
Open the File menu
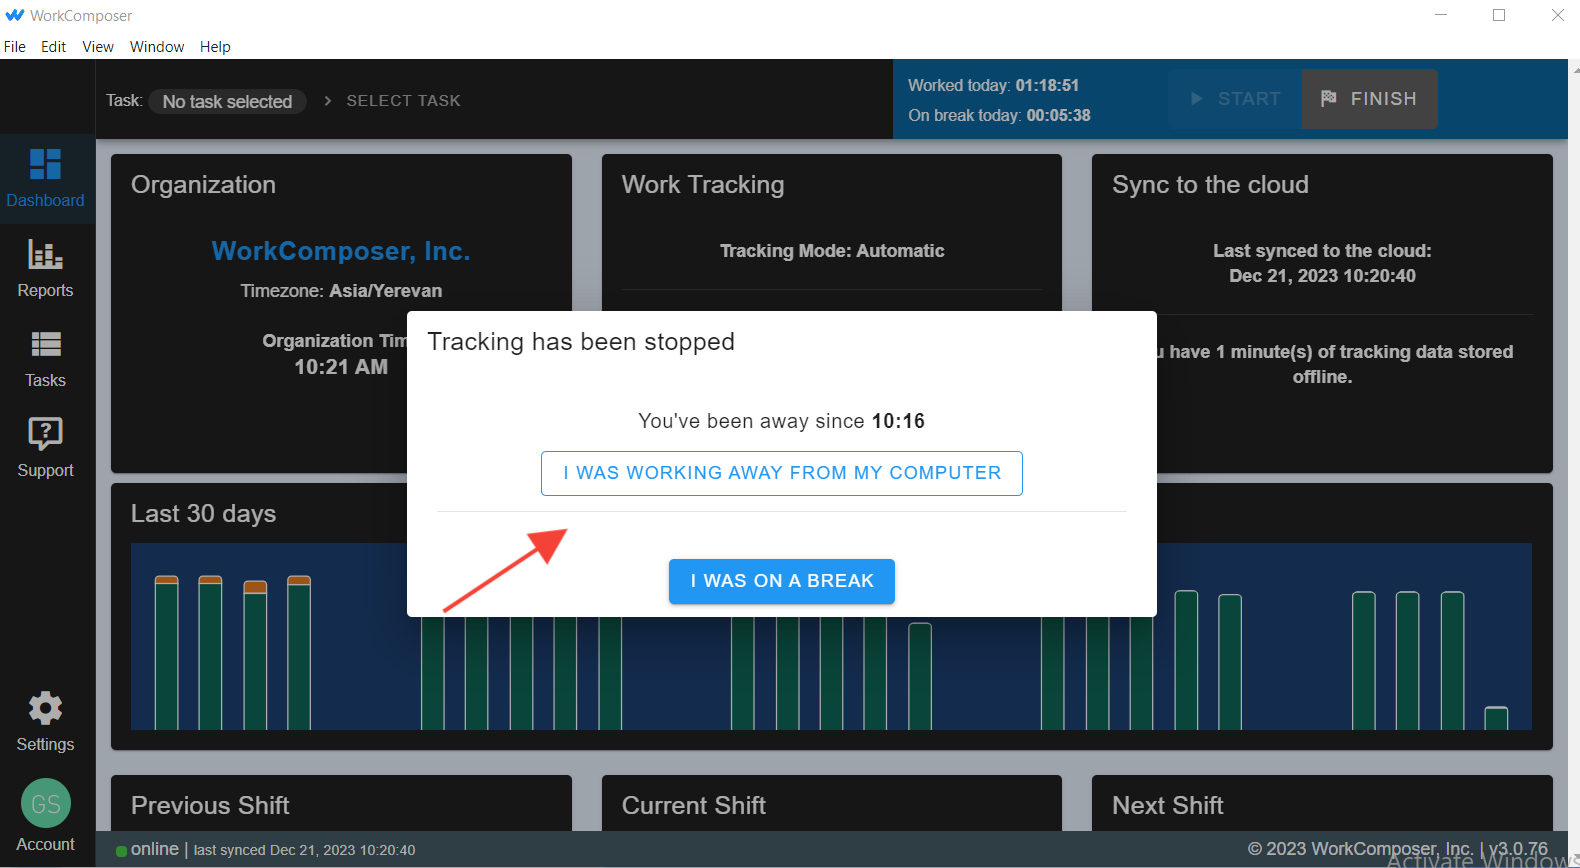(15, 47)
